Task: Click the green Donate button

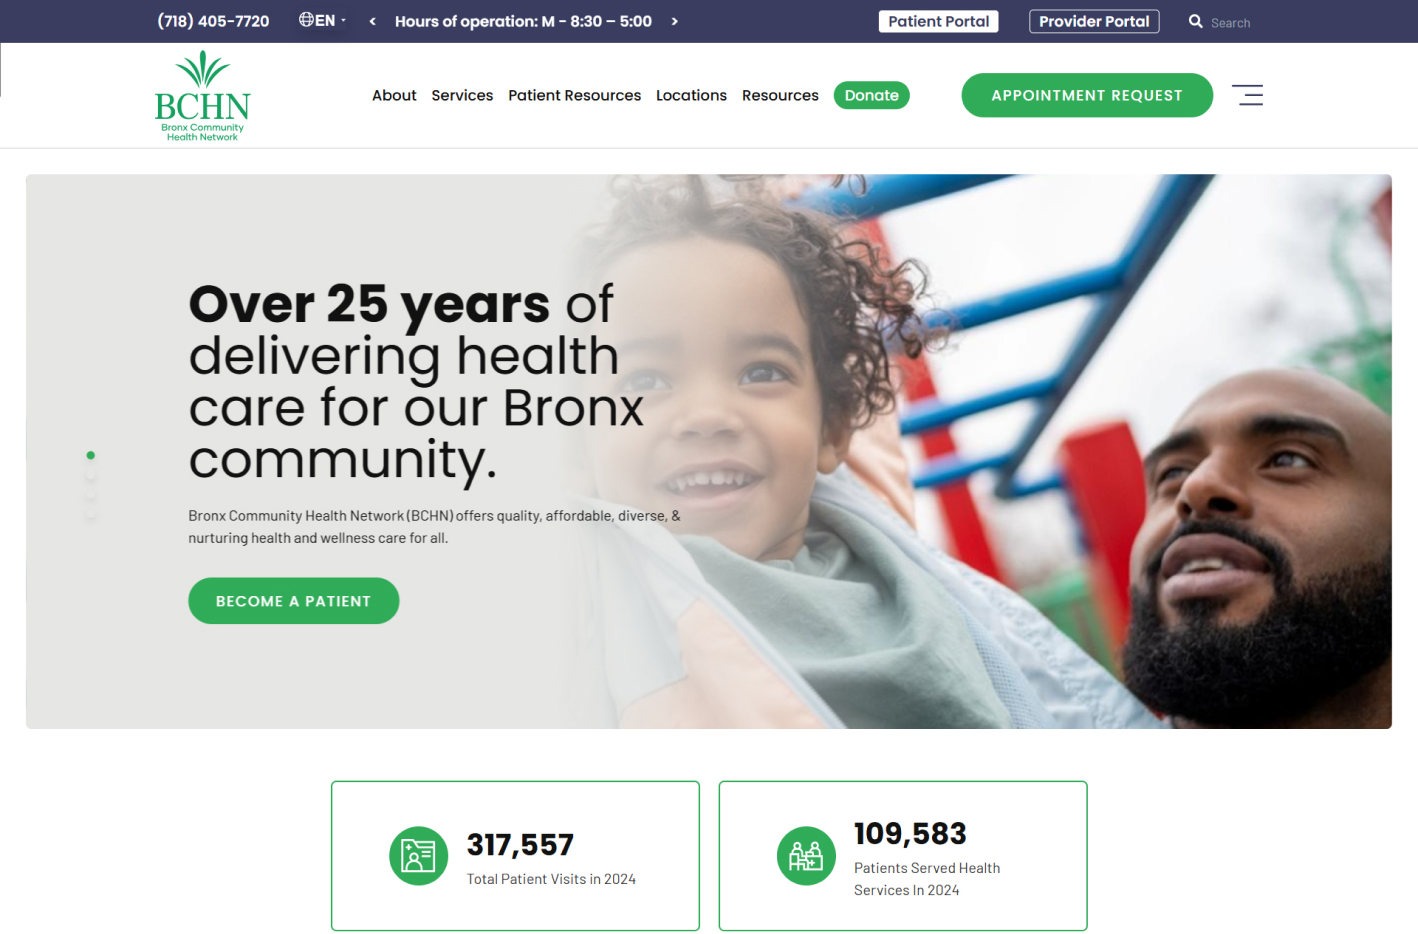Action: tap(871, 95)
